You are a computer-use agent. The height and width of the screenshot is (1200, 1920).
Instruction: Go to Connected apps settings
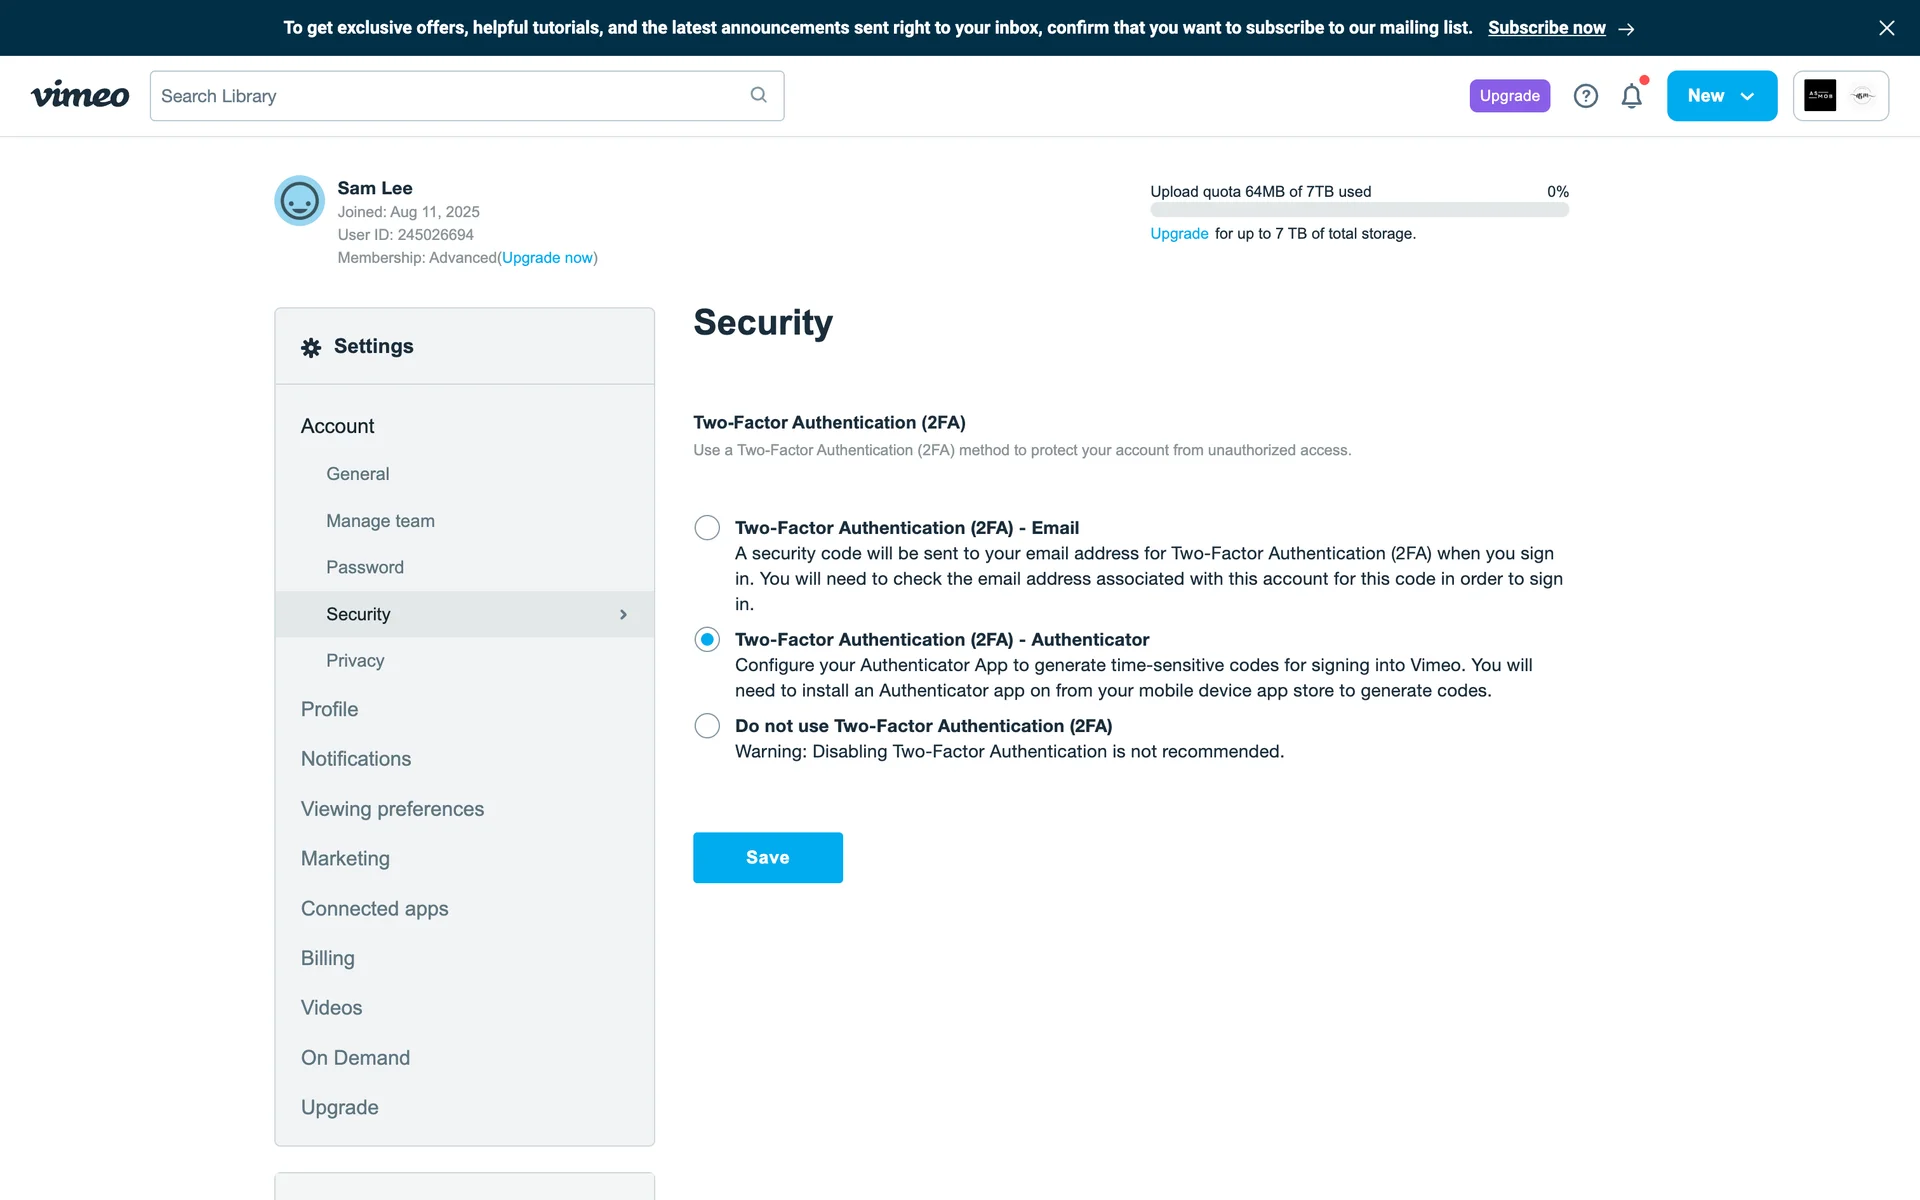point(374,909)
